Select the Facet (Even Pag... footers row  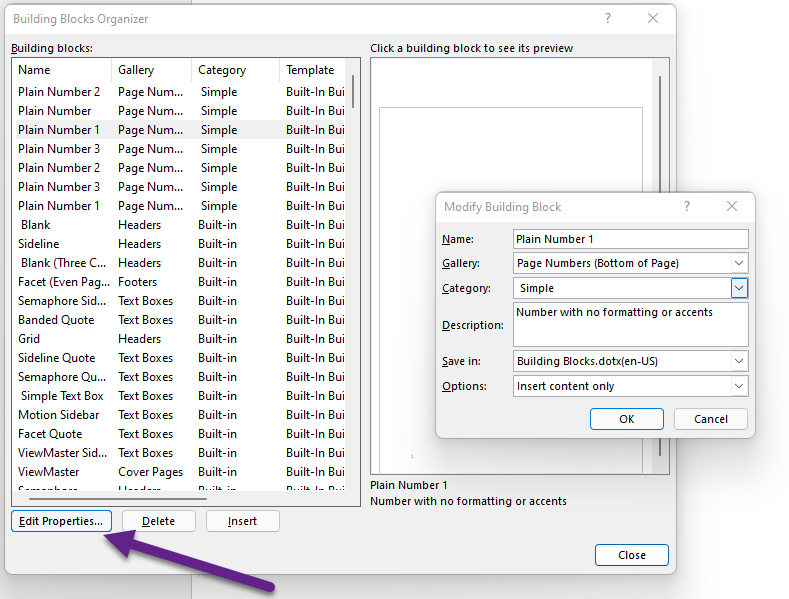(181, 282)
